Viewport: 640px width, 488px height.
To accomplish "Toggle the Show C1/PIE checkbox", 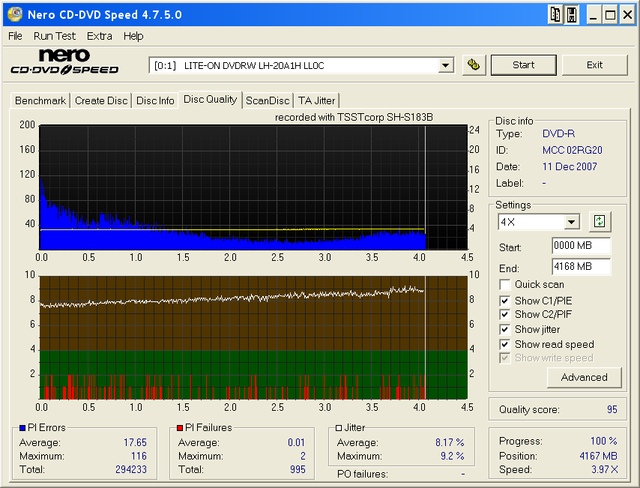I will tap(505, 301).
